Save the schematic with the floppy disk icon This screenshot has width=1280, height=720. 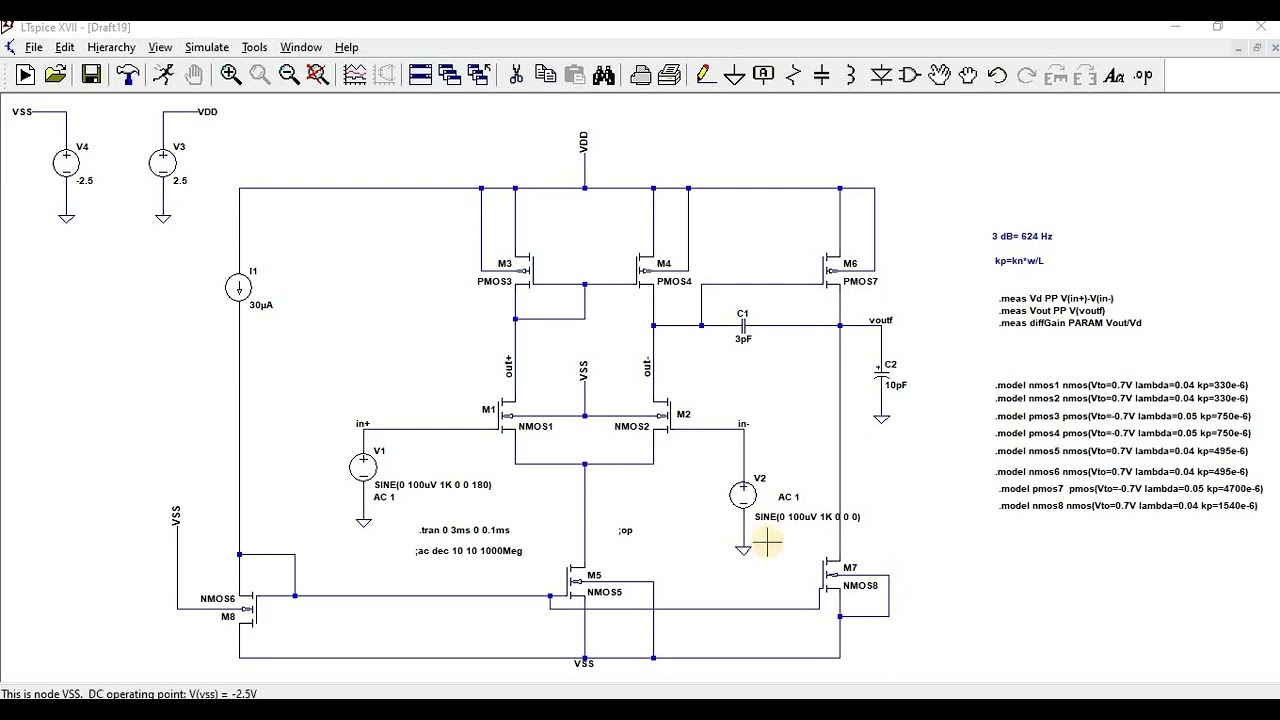[91, 75]
